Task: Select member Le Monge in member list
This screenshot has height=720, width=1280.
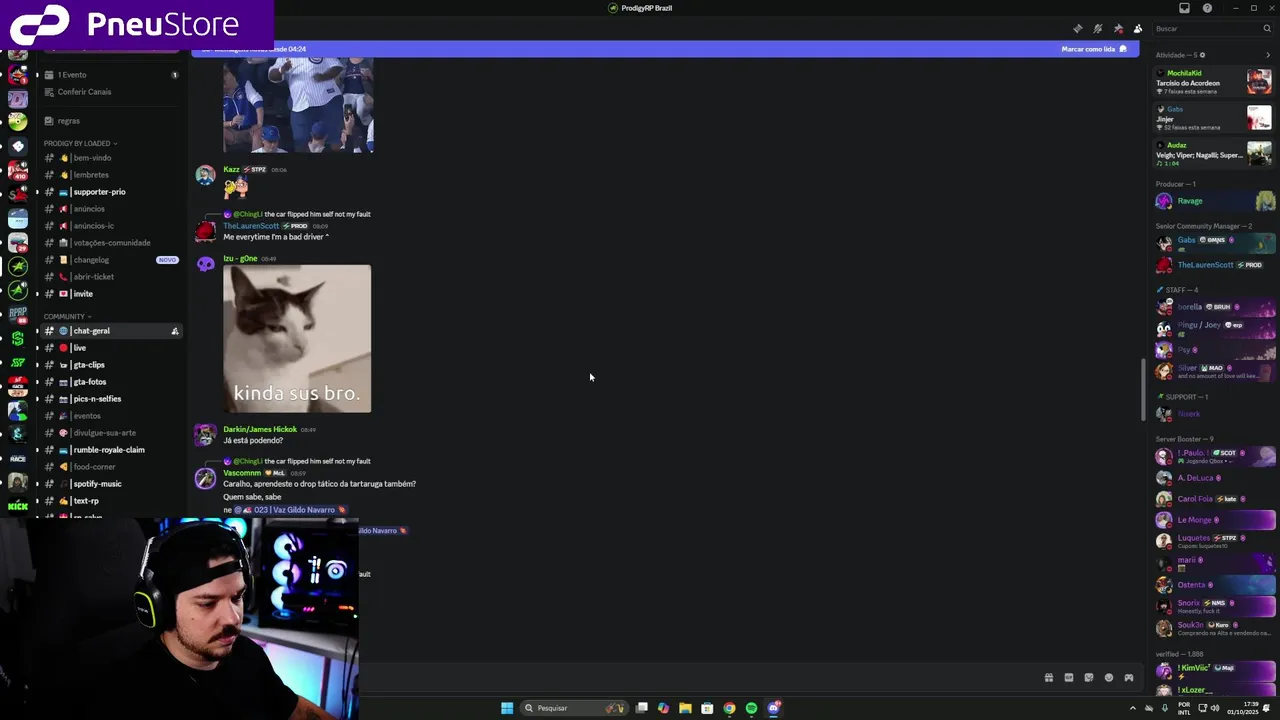Action: pyautogui.click(x=1215, y=520)
